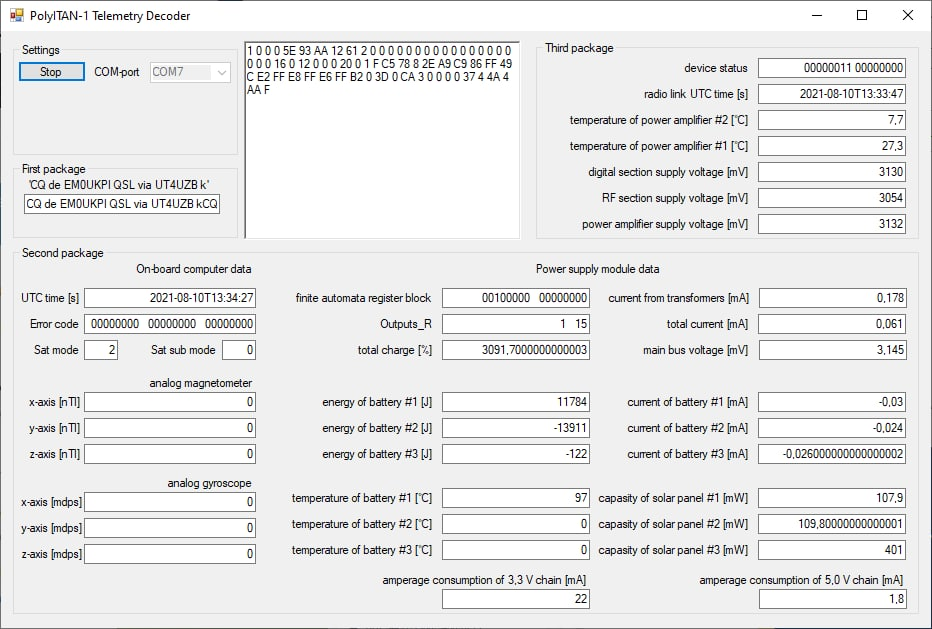Maximize the Telemetry Decoder window
Image resolution: width=932 pixels, height=629 pixels.
coord(862,16)
